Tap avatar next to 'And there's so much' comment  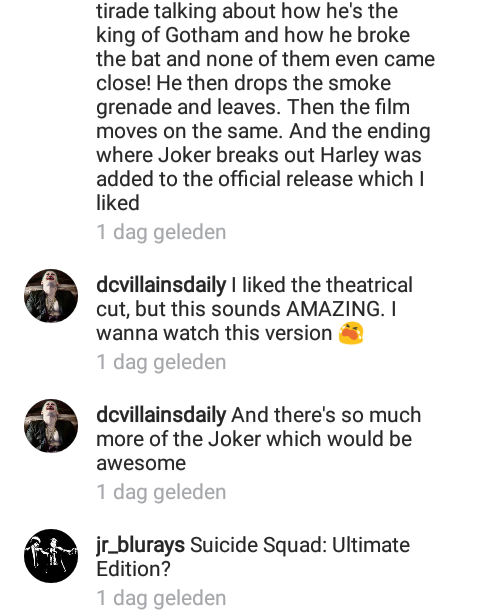pyautogui.click(x=51, y=426)
